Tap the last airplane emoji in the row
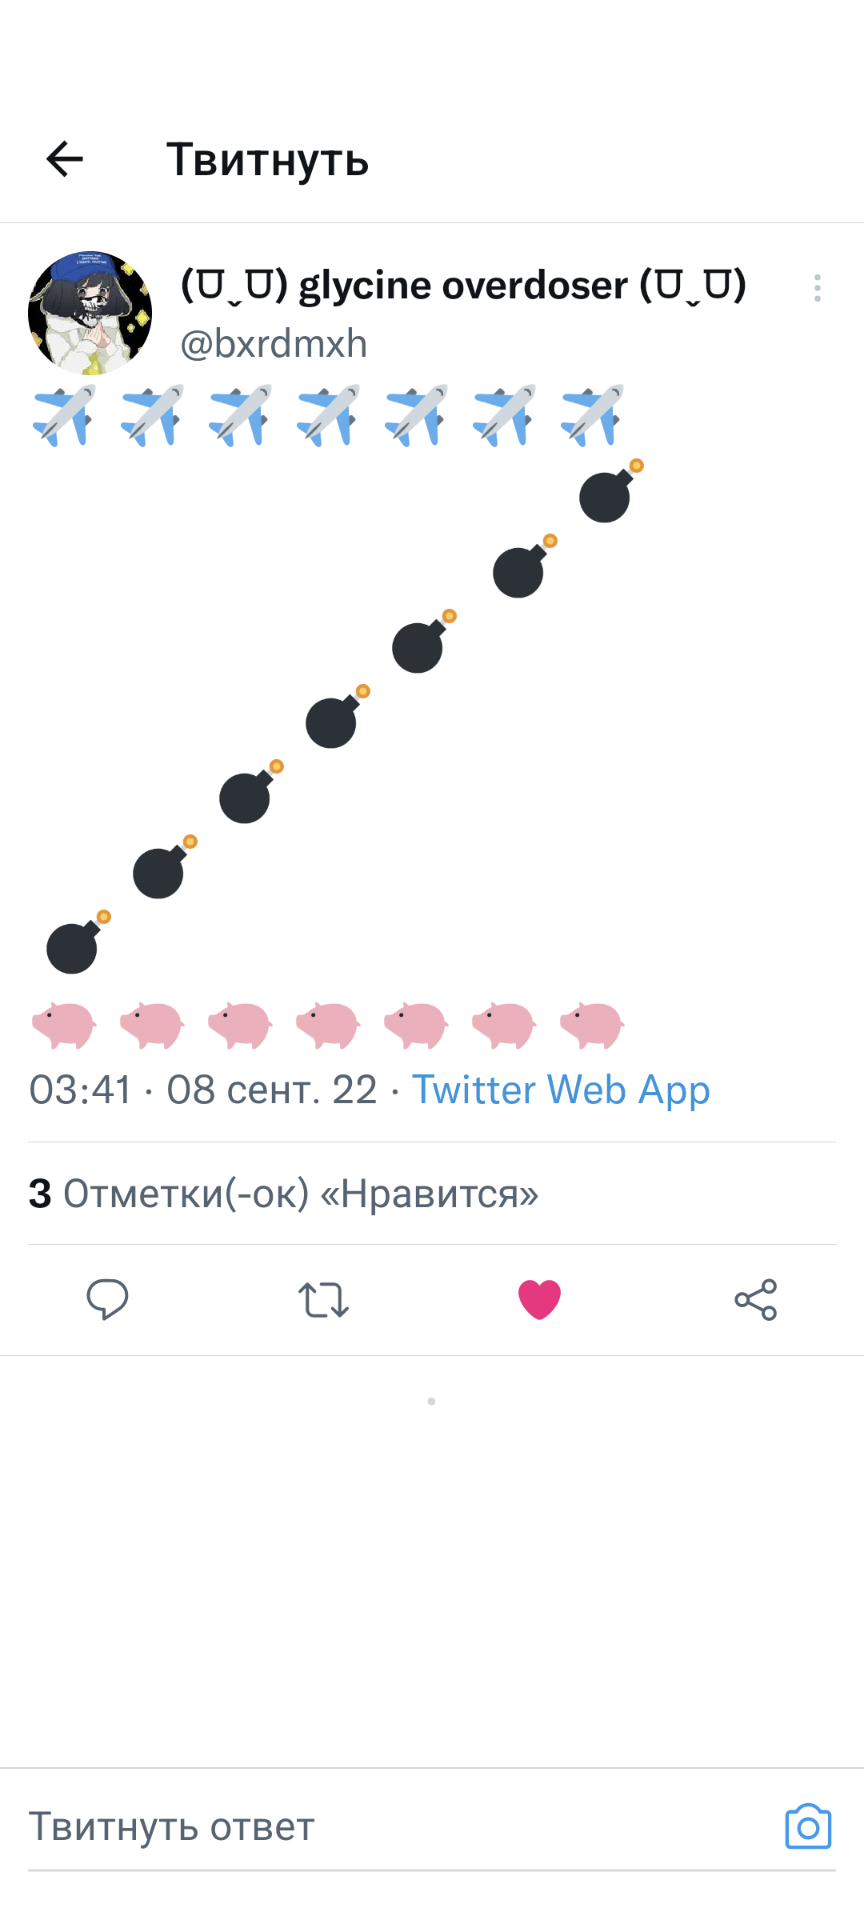This screenshot has height=1920, width=864. pos(592,414)
